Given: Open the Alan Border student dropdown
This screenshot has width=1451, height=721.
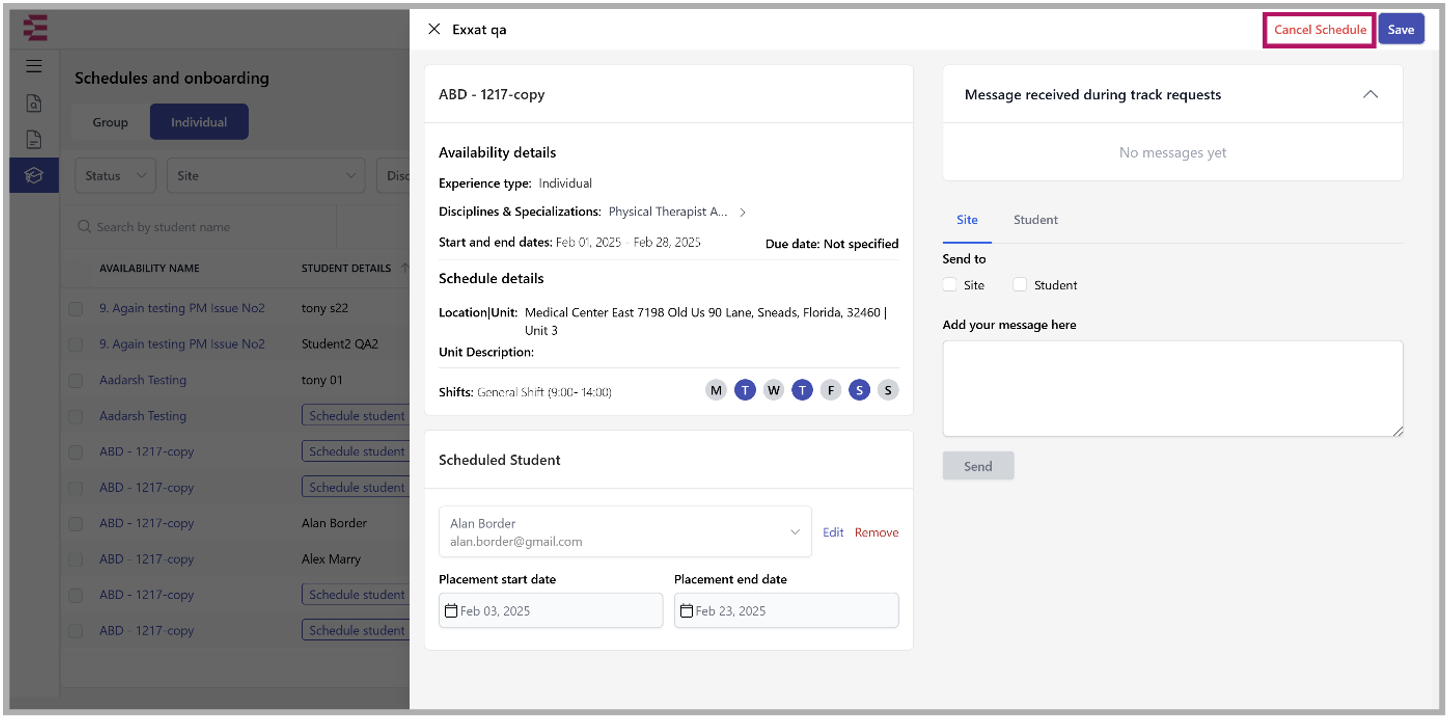Looking at the screenshot, I should pos(795,532).
